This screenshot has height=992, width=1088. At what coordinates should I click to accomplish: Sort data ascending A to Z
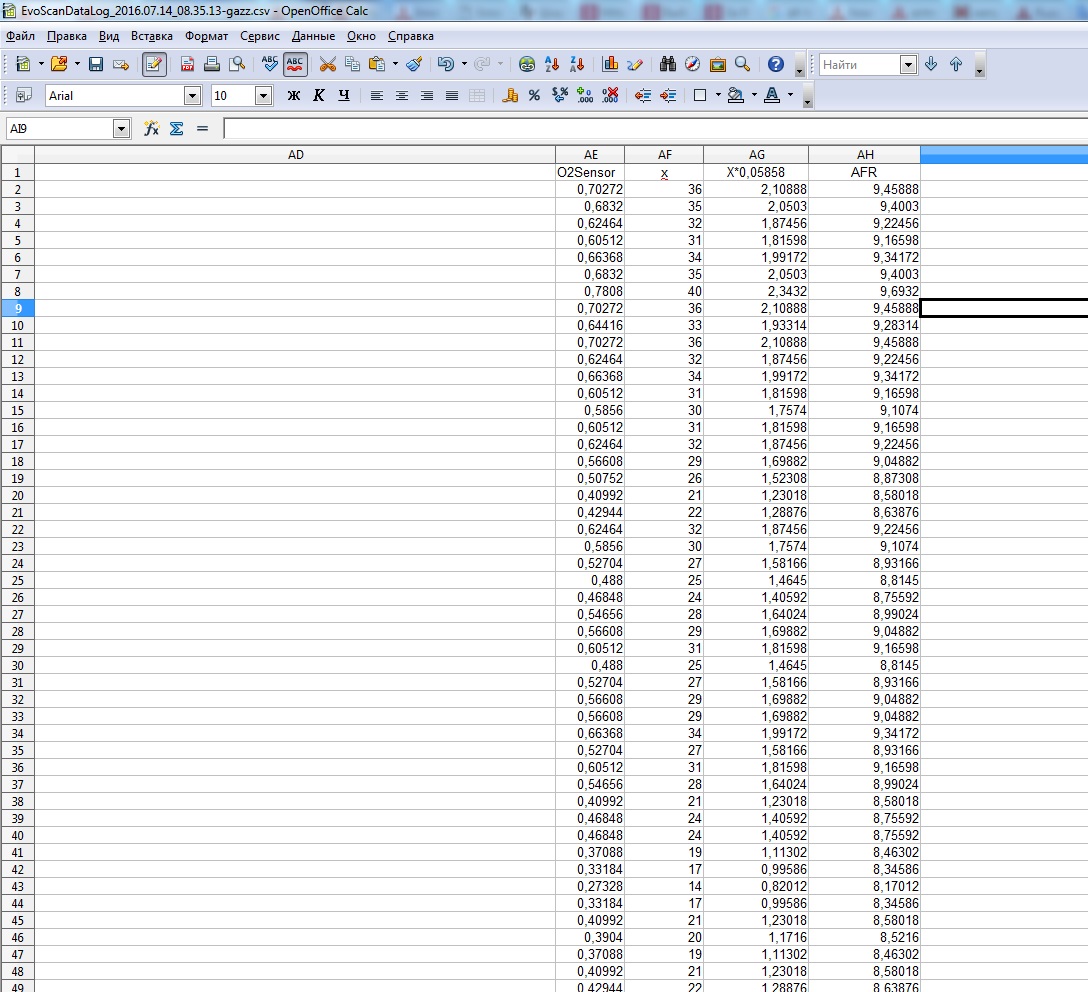(x=552, y=64)
